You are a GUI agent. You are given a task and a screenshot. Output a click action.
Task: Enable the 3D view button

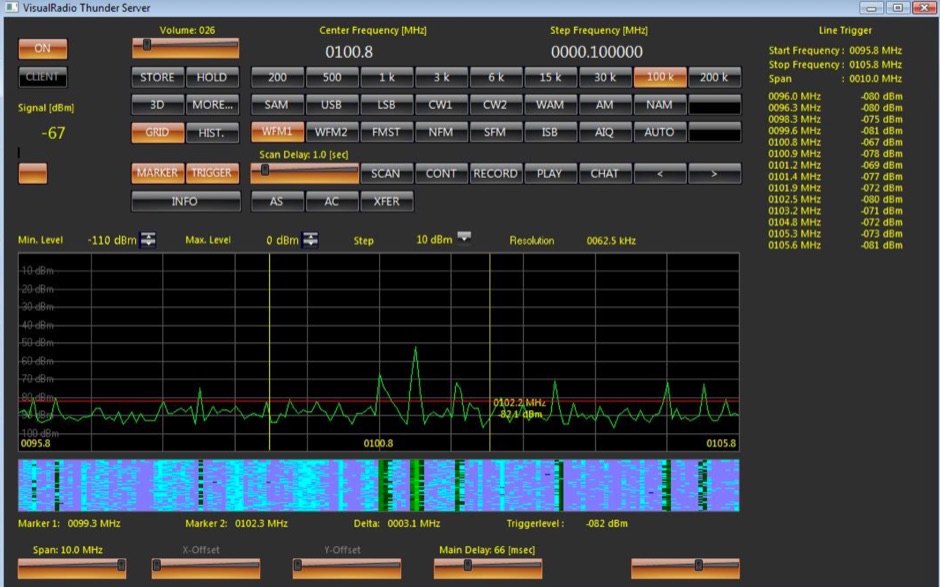coord(157,105)
